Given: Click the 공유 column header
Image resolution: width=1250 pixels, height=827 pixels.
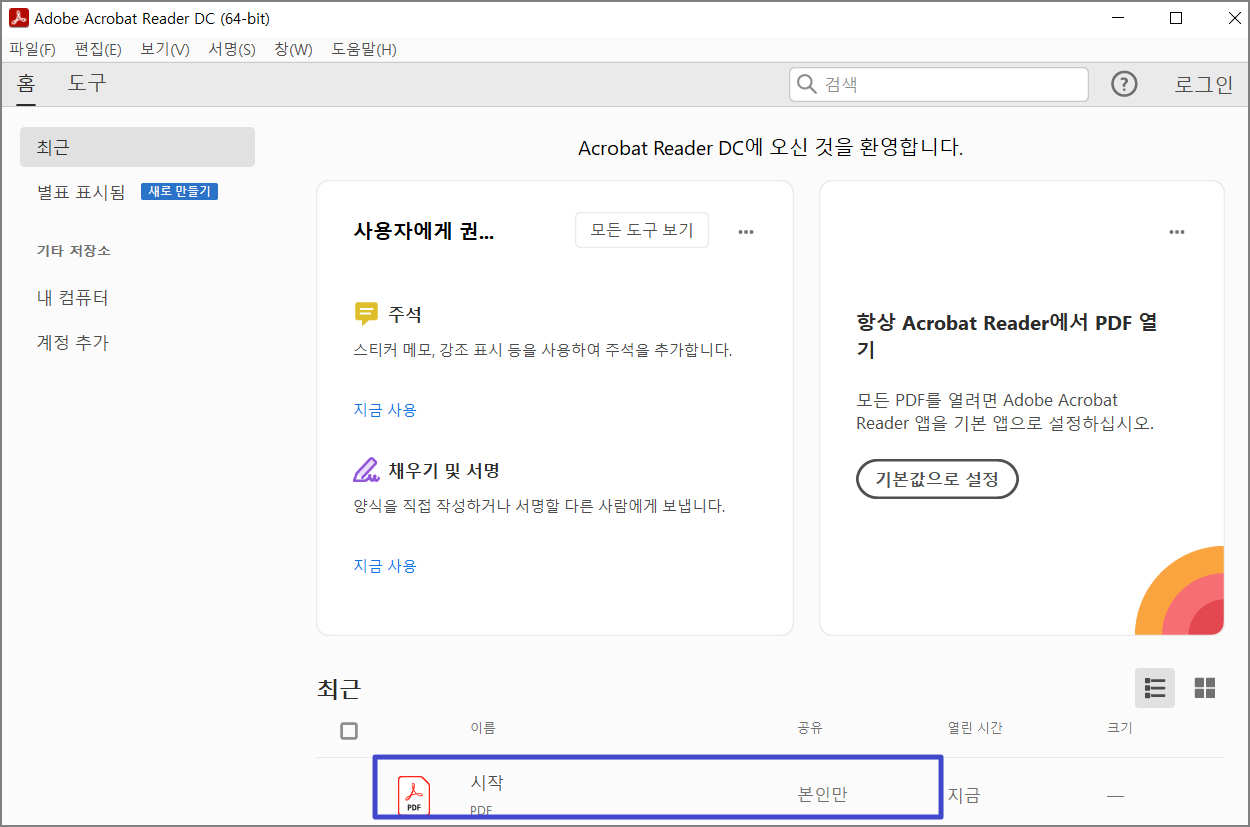Looking at the screenshot, I should point(810,728).
